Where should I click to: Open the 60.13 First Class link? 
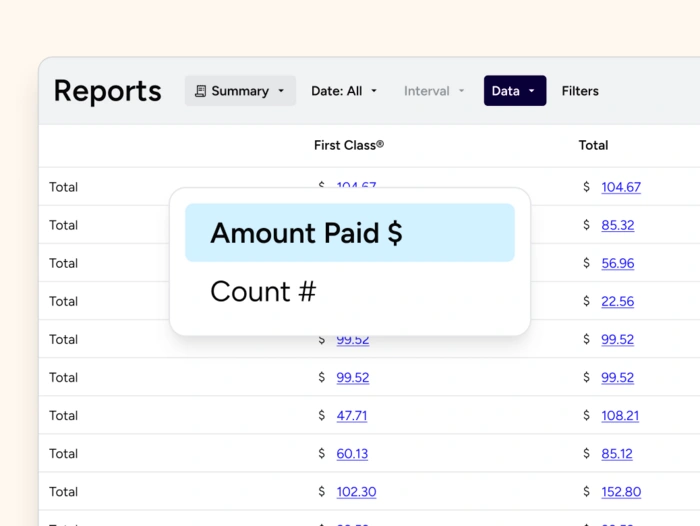click(351, 453)
